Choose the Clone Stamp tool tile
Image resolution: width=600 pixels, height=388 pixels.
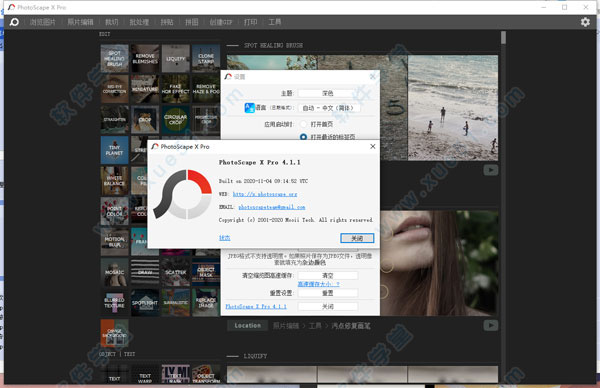point(206,59)
